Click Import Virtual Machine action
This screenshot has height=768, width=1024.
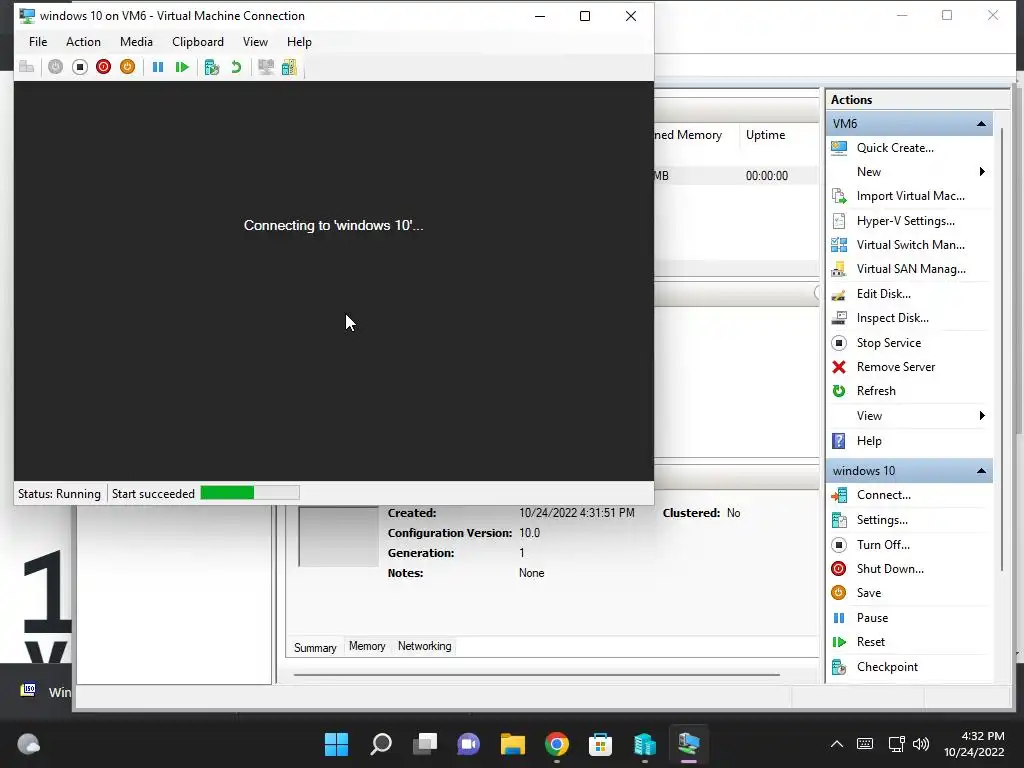tap(910, 196)
